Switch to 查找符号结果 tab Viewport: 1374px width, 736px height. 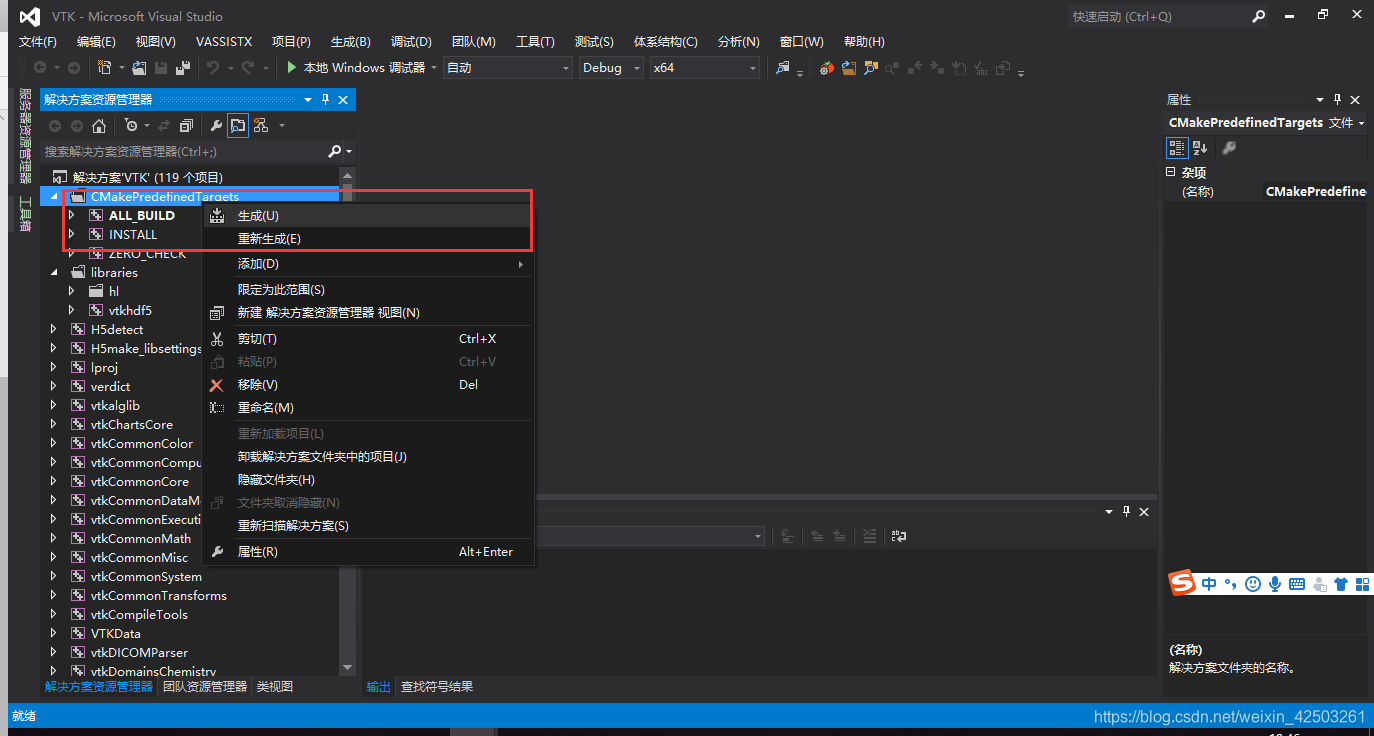coord(437,687)
